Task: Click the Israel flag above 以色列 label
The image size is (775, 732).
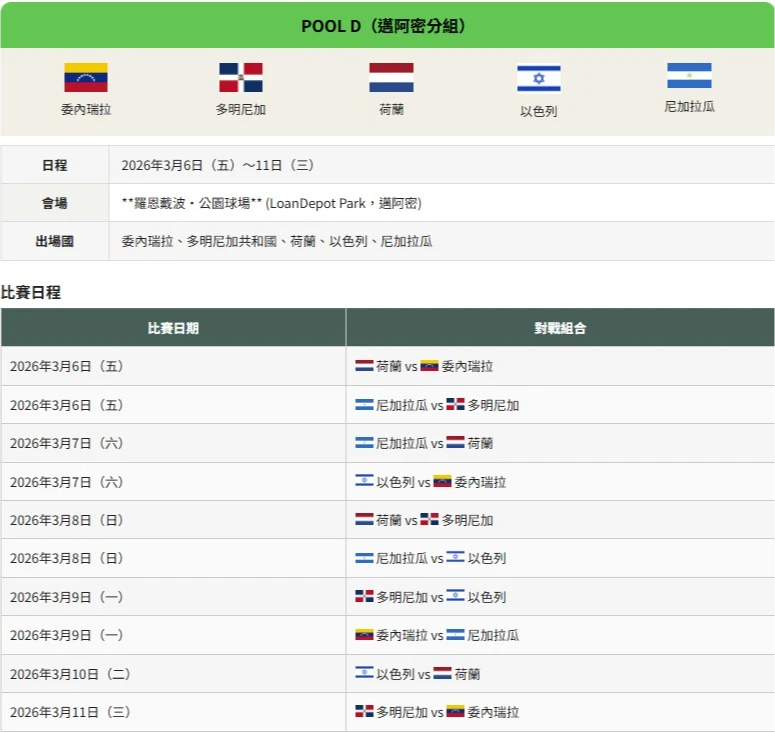Action: (538, 79)
